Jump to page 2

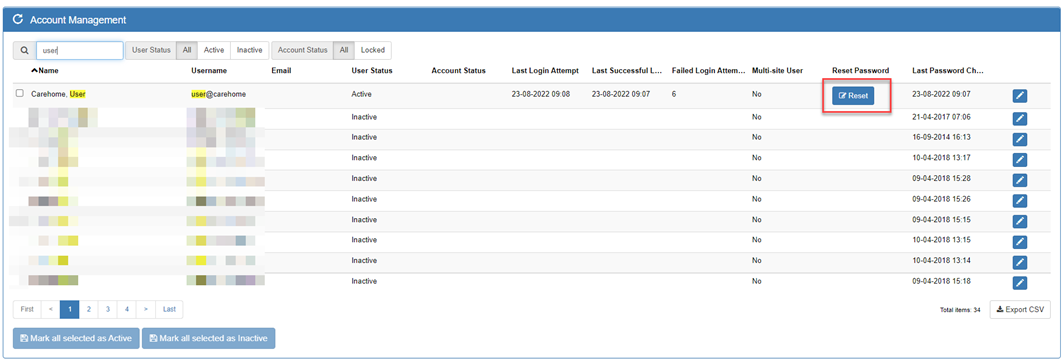pos(88,309)
